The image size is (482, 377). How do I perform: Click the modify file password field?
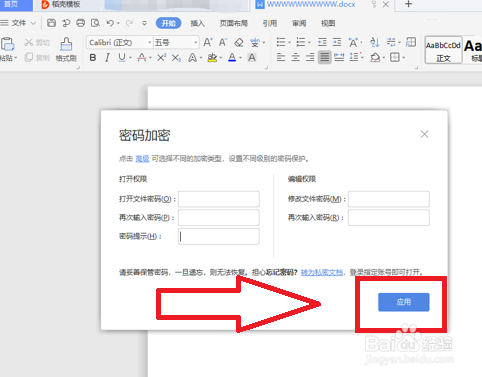point(389,199)
